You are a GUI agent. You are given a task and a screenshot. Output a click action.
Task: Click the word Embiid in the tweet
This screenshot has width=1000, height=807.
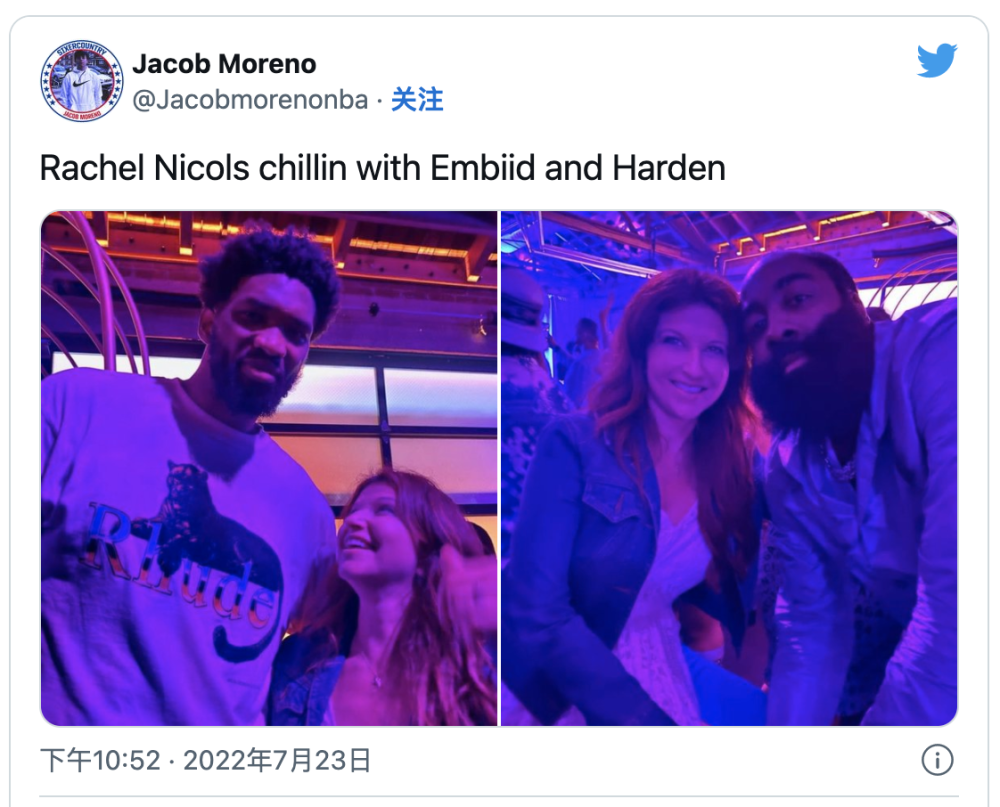tap(483, 168)
